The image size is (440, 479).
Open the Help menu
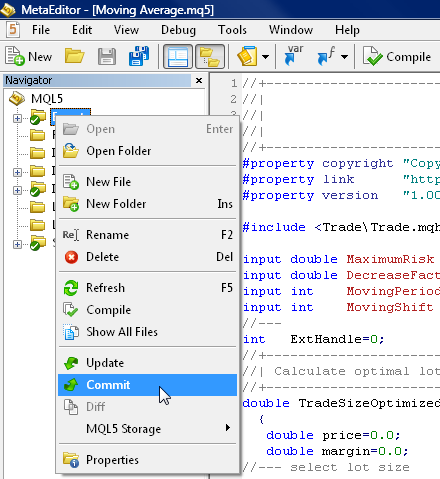pyautogui.click(x=347, y=30)
